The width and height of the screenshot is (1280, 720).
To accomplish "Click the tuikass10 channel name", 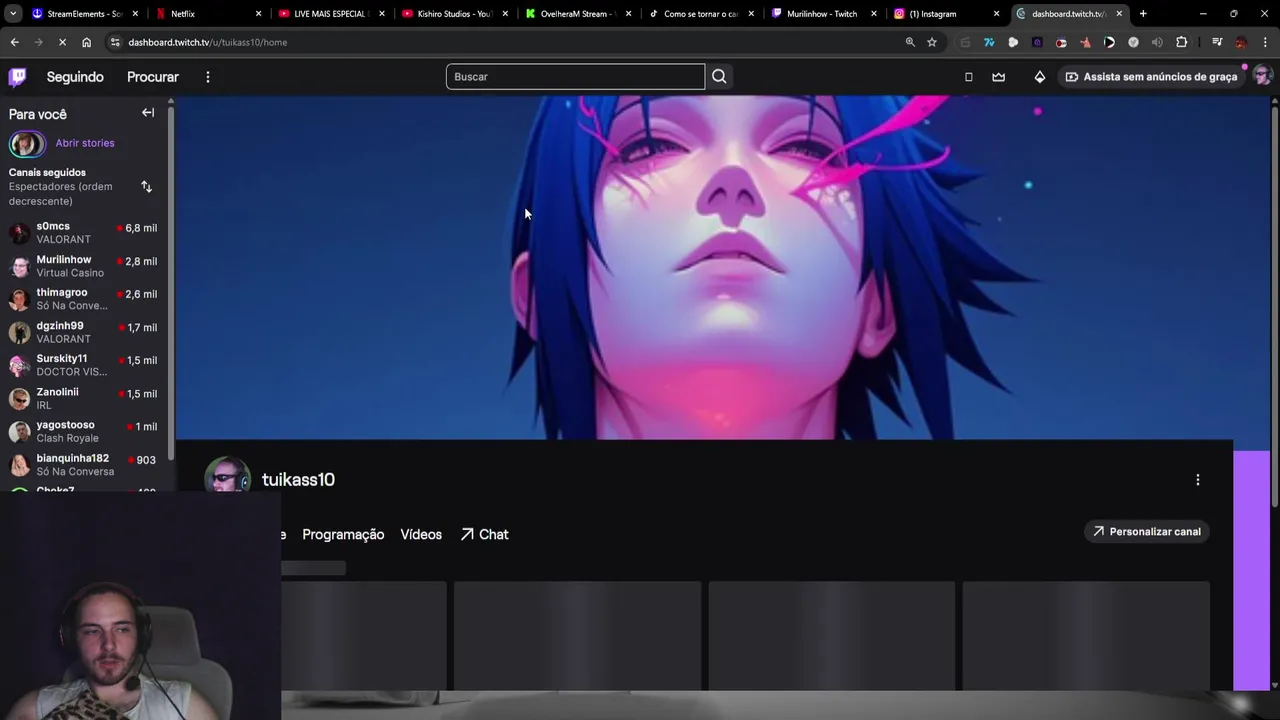I will (298, 480).
